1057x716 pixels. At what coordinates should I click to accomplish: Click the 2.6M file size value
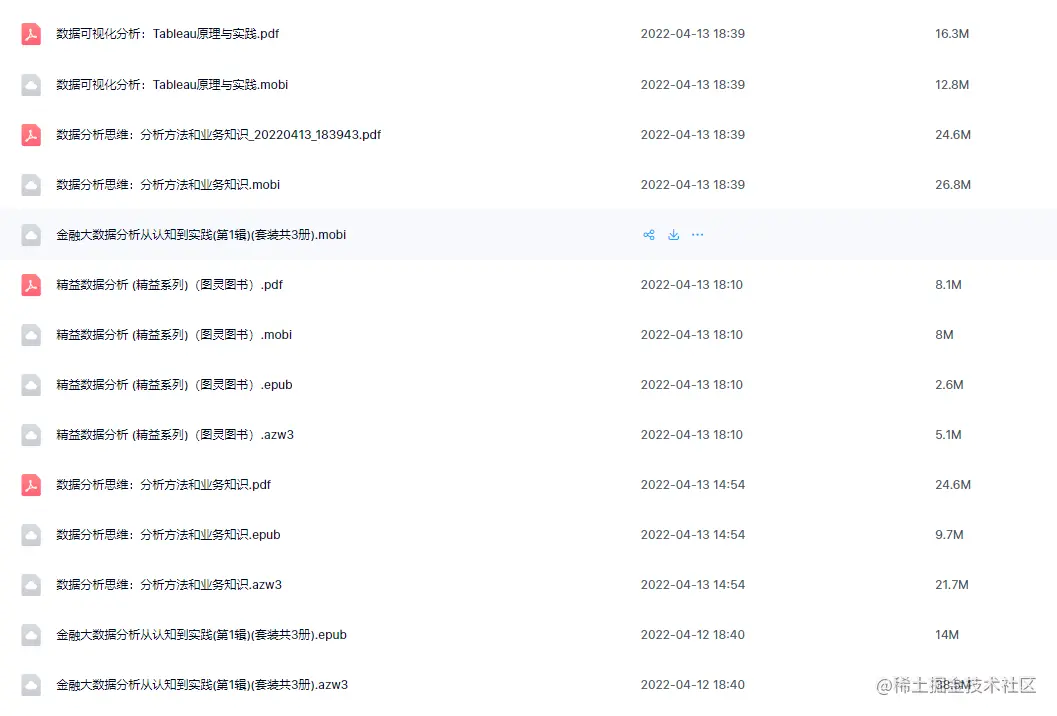[x=949, y=385]
